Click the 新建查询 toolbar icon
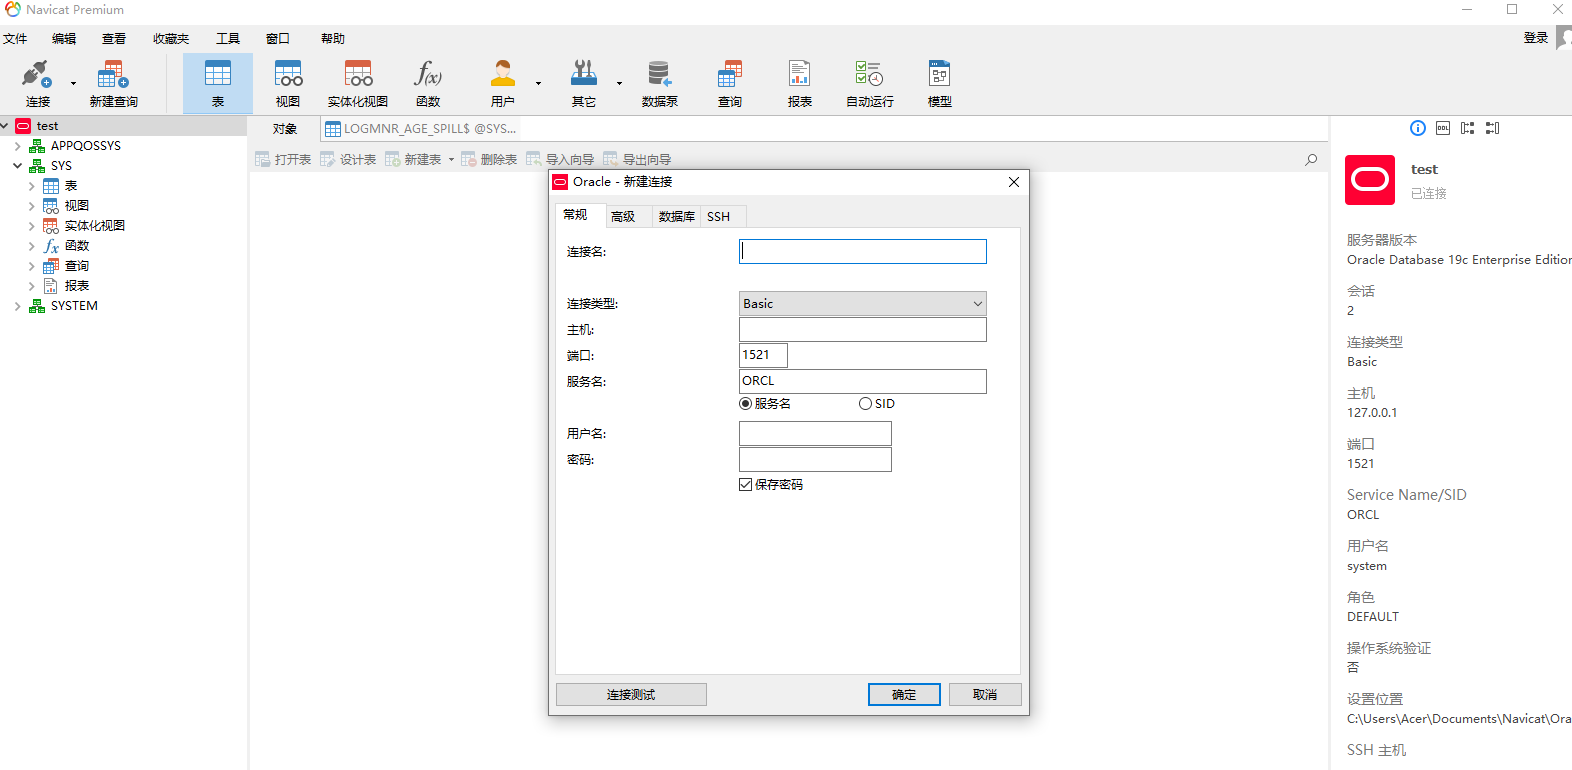1572x770 pixels. click(x=113, y=84)
